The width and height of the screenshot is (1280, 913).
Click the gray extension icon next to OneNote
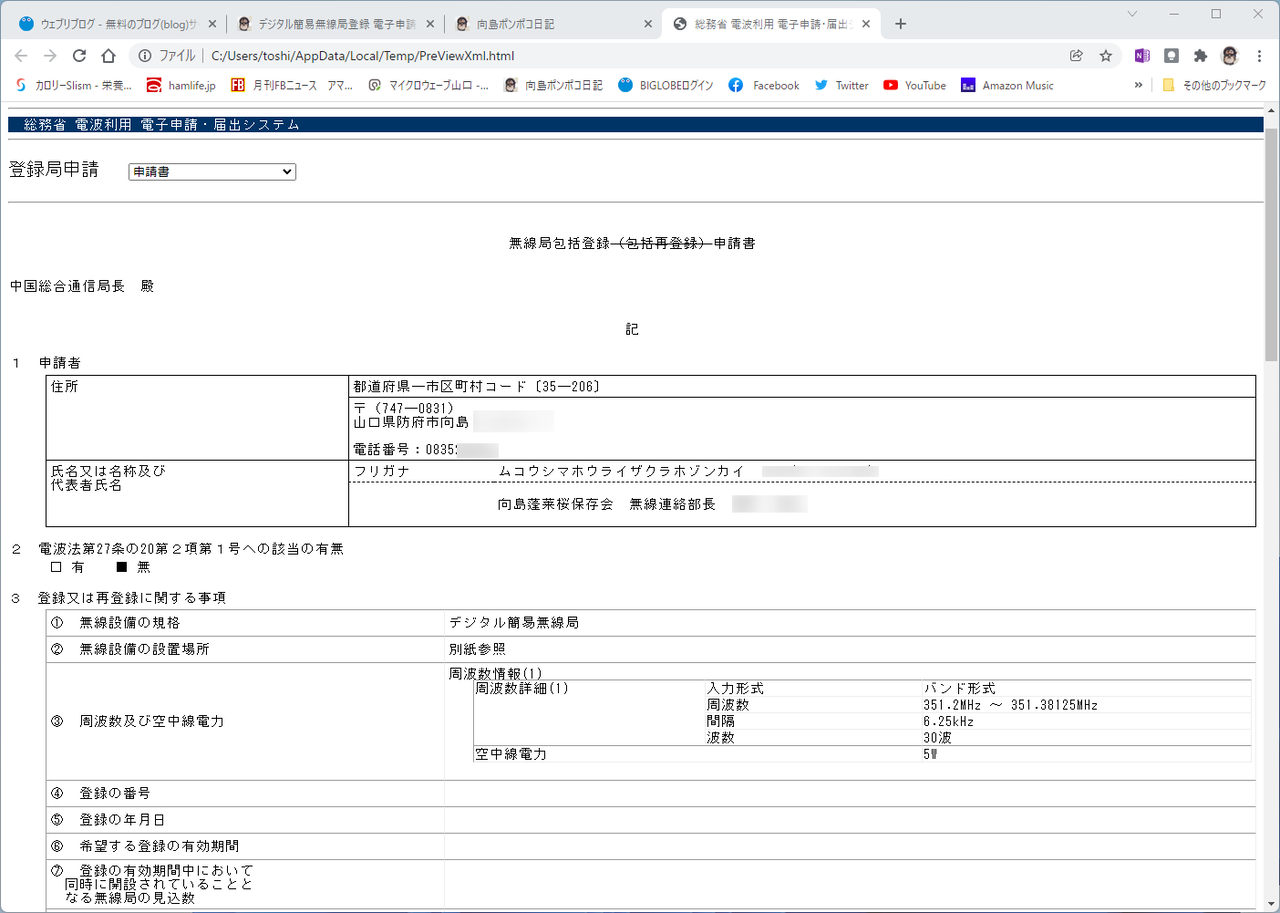pyautogui.click(x=1171, y=56)
